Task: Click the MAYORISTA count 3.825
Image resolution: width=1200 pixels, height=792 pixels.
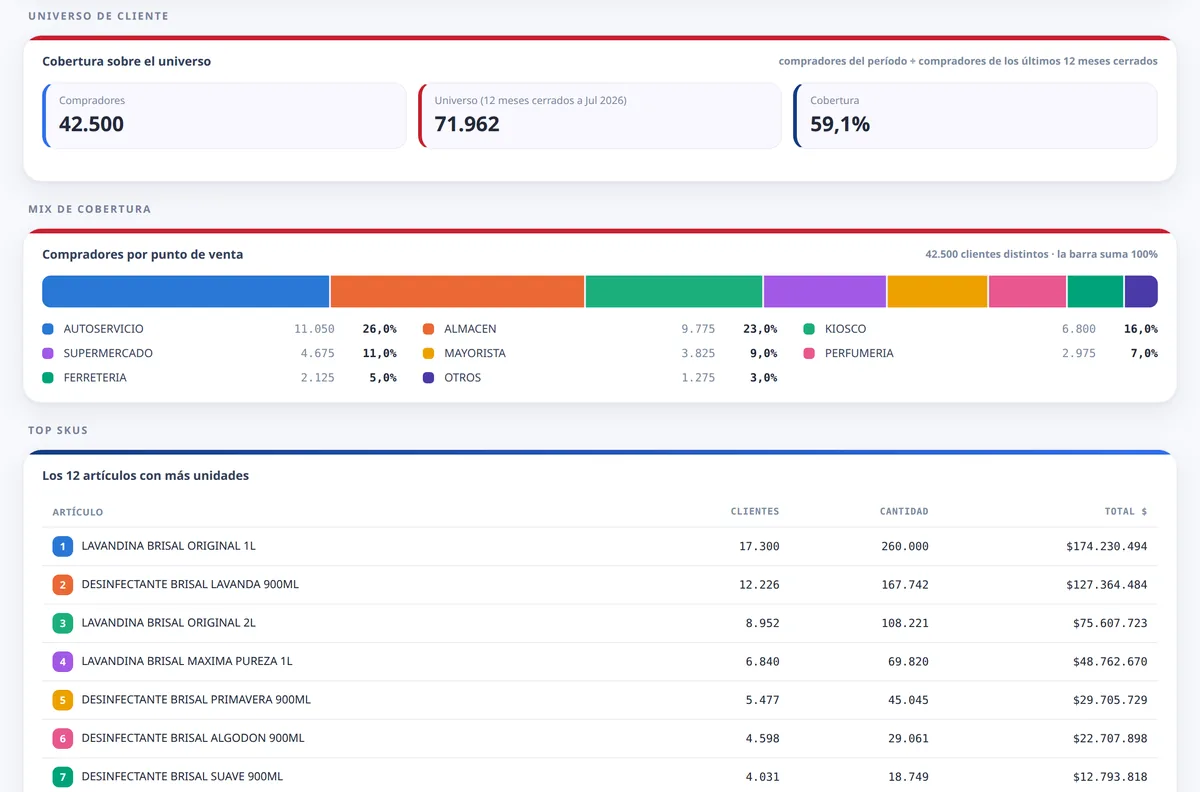Action: 698,353
